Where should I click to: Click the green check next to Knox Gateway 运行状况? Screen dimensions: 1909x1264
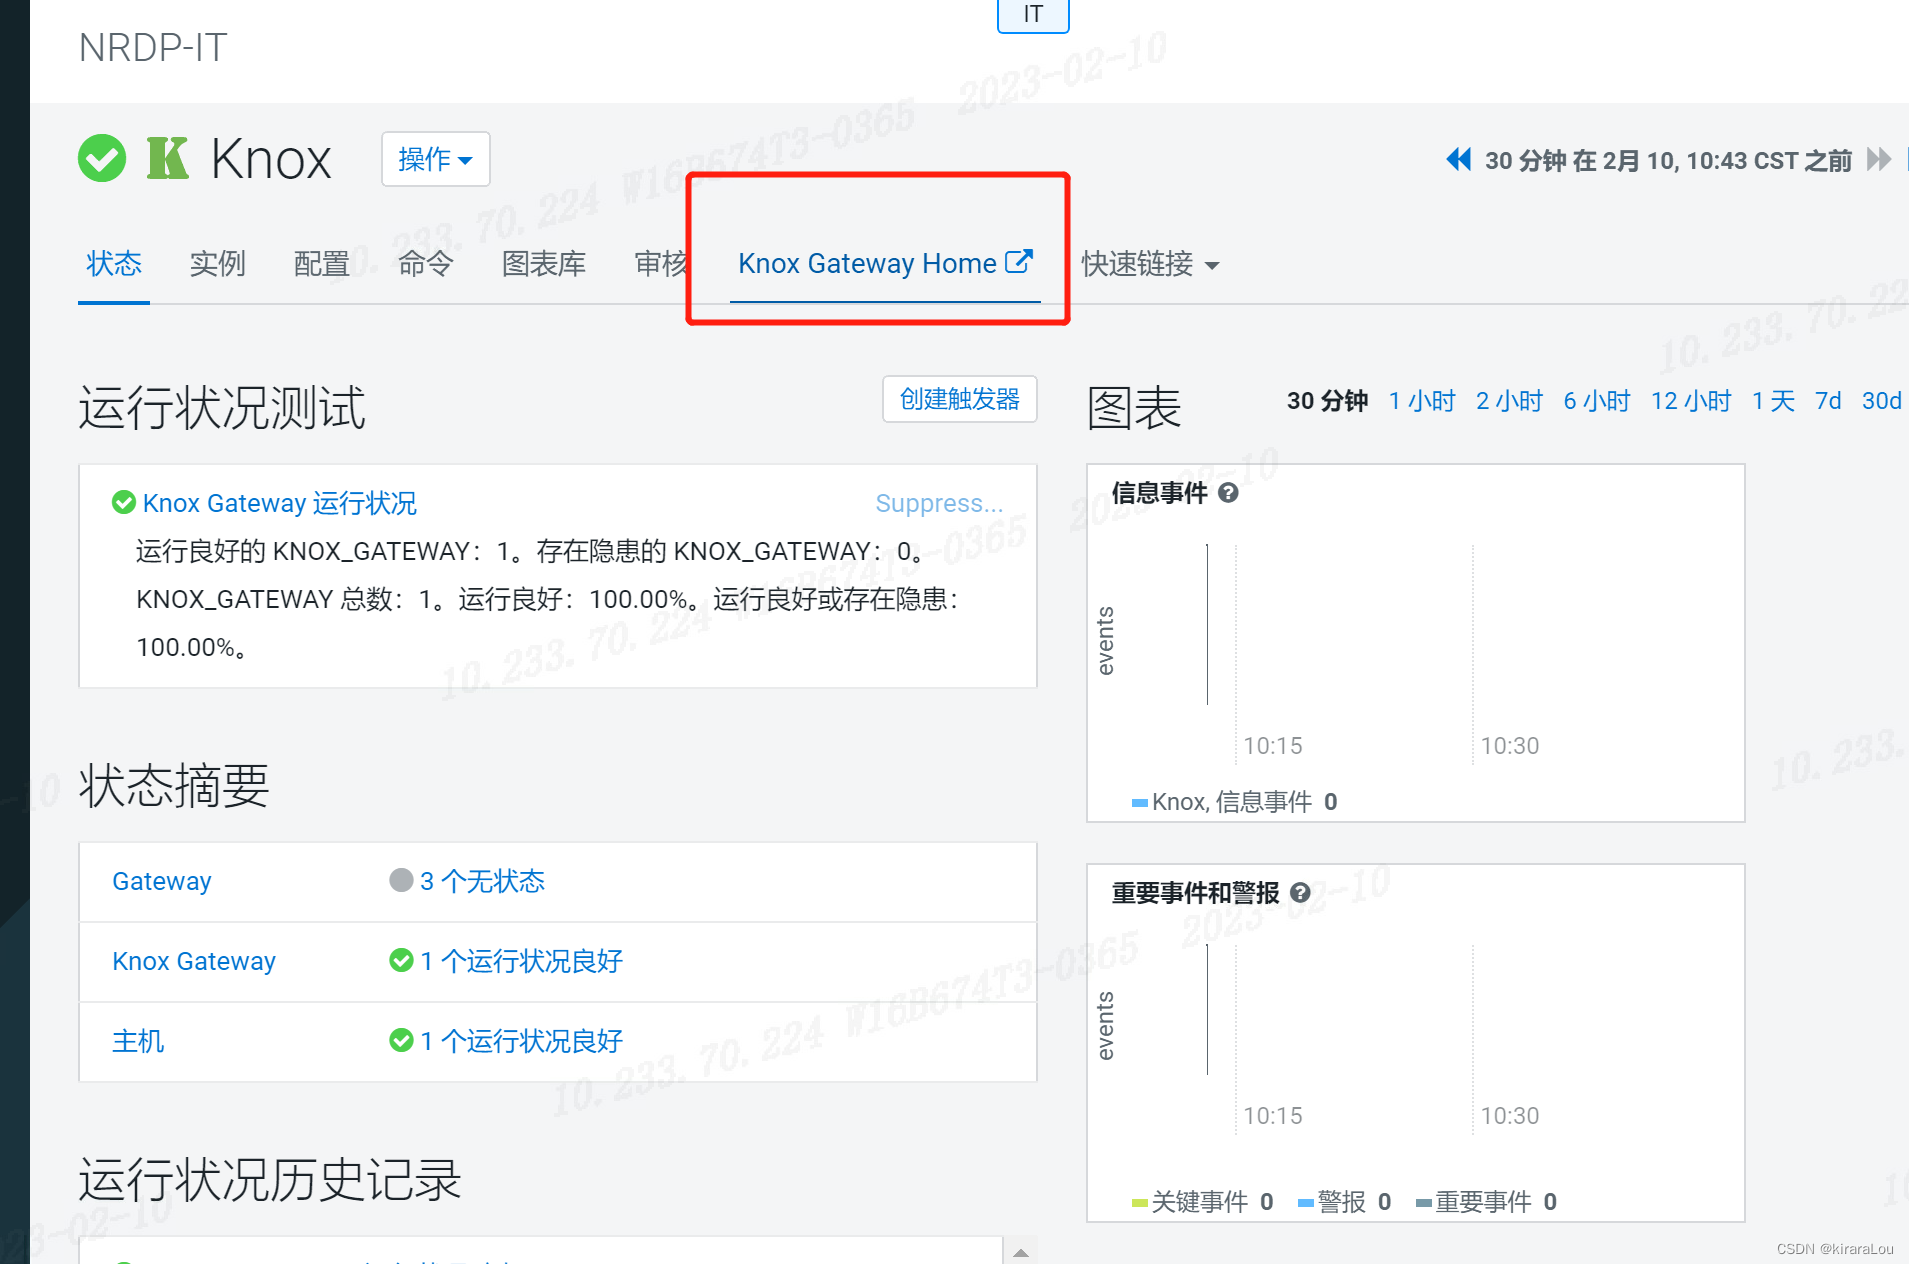124,502
